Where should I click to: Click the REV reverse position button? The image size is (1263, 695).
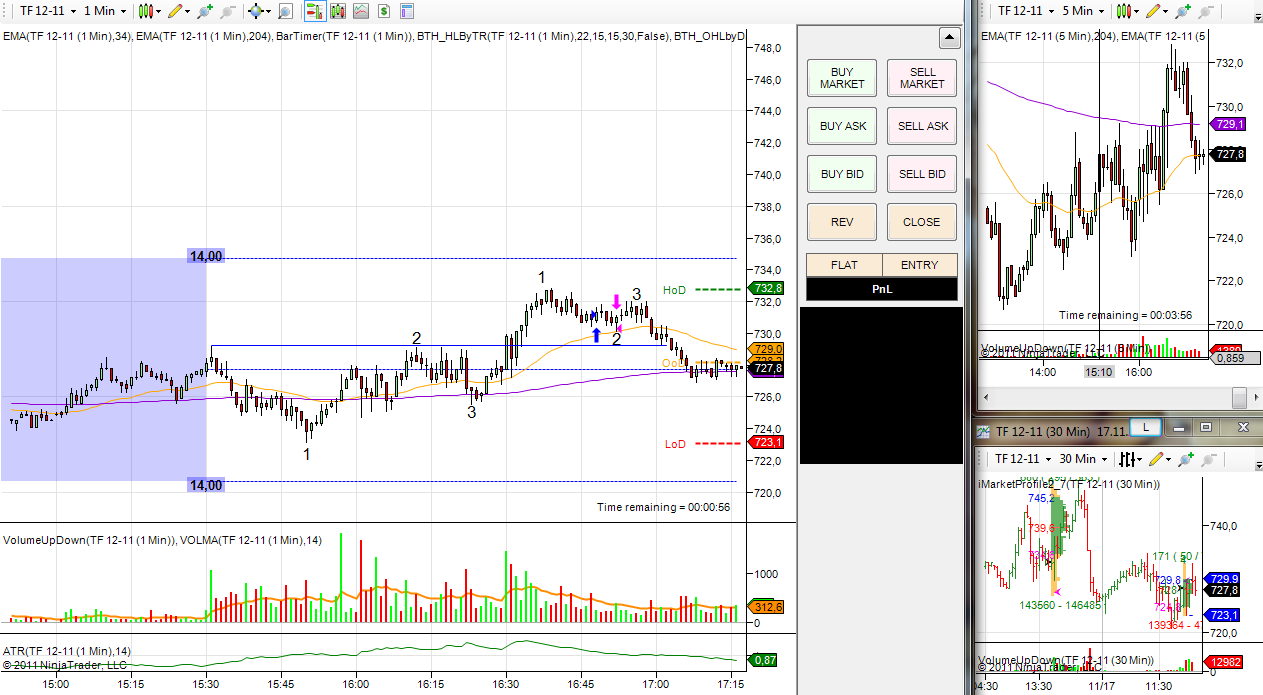(x=843, y=222)
